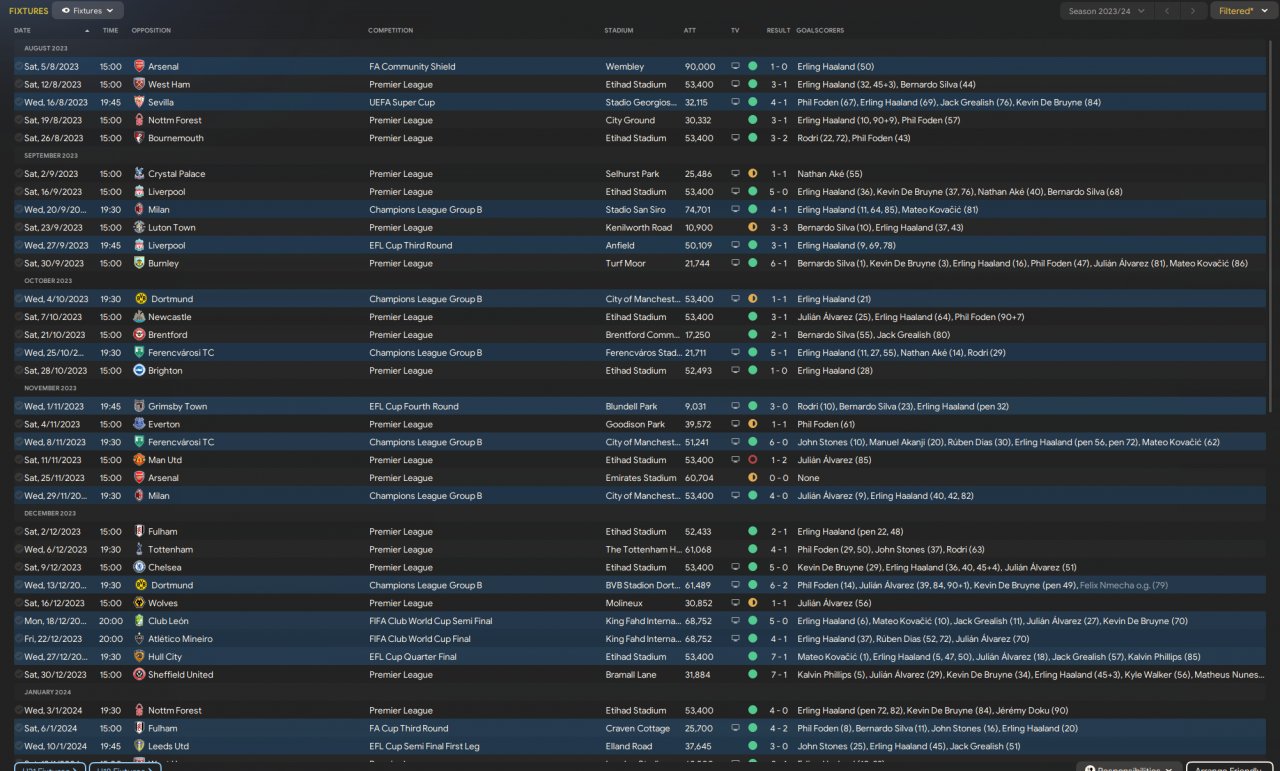
Task: Click the Hull City club badge
Action: [x=139, y=657]
